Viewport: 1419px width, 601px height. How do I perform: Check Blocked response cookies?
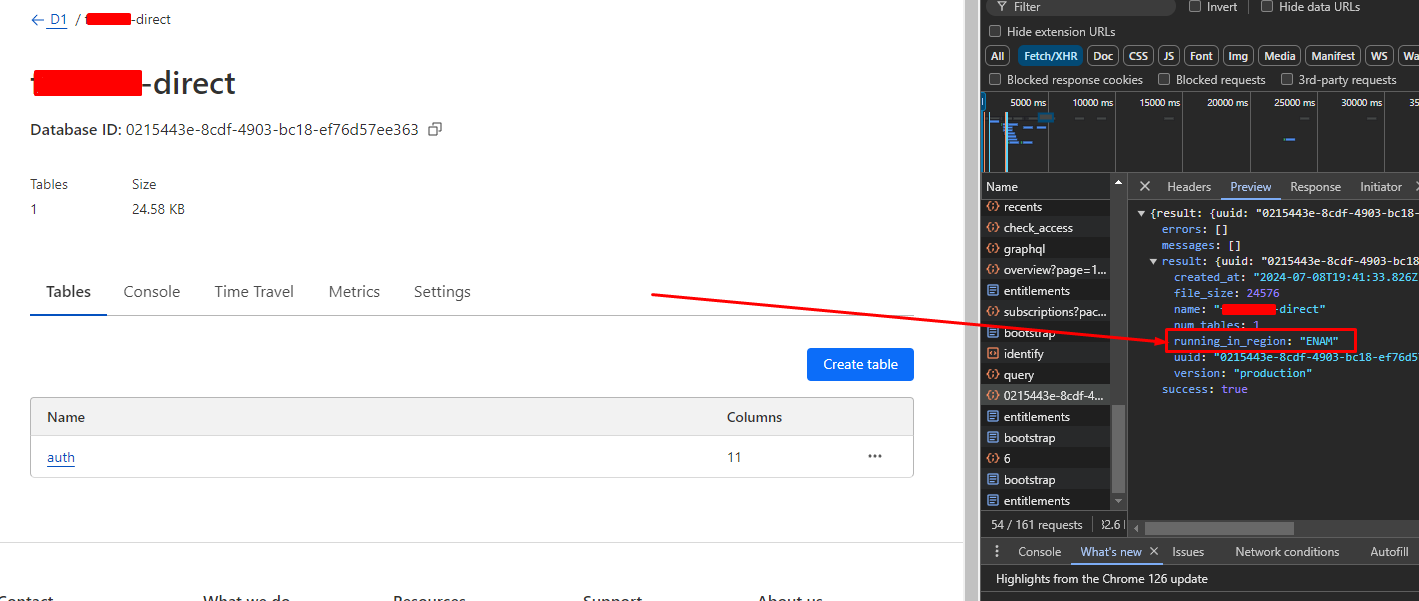pos(995,79)
